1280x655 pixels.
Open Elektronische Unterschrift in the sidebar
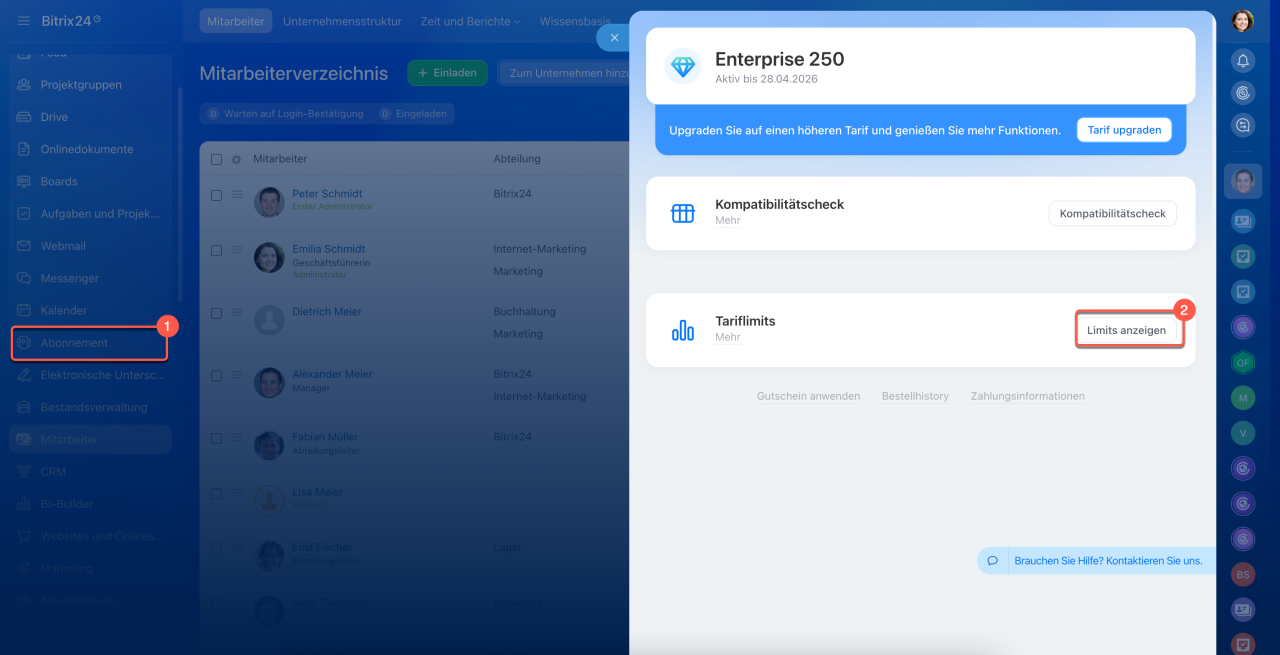coord(90,375)
